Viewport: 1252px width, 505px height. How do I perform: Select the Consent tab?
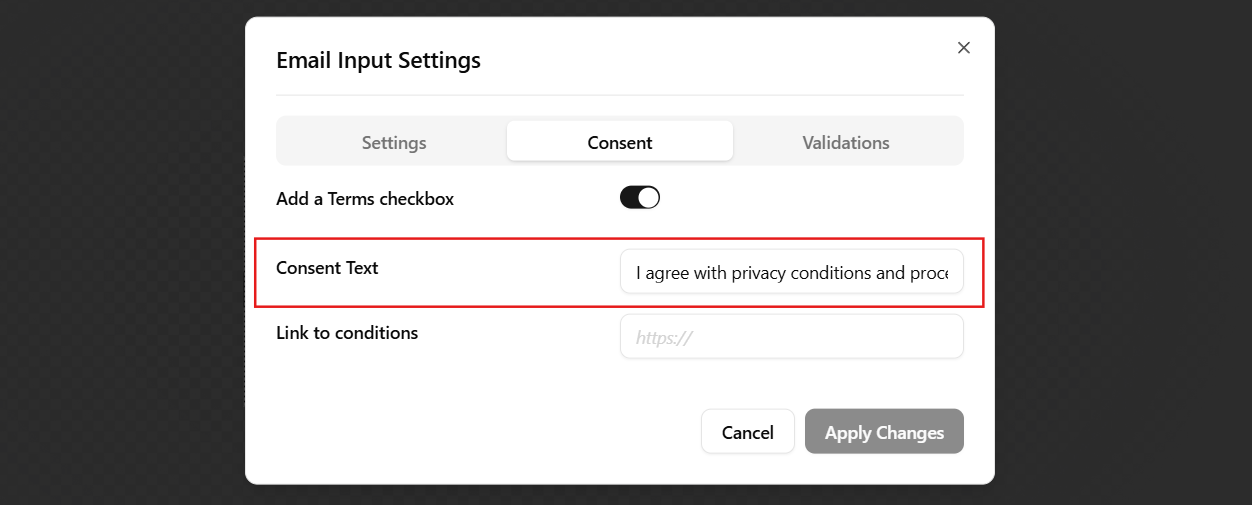619,142
